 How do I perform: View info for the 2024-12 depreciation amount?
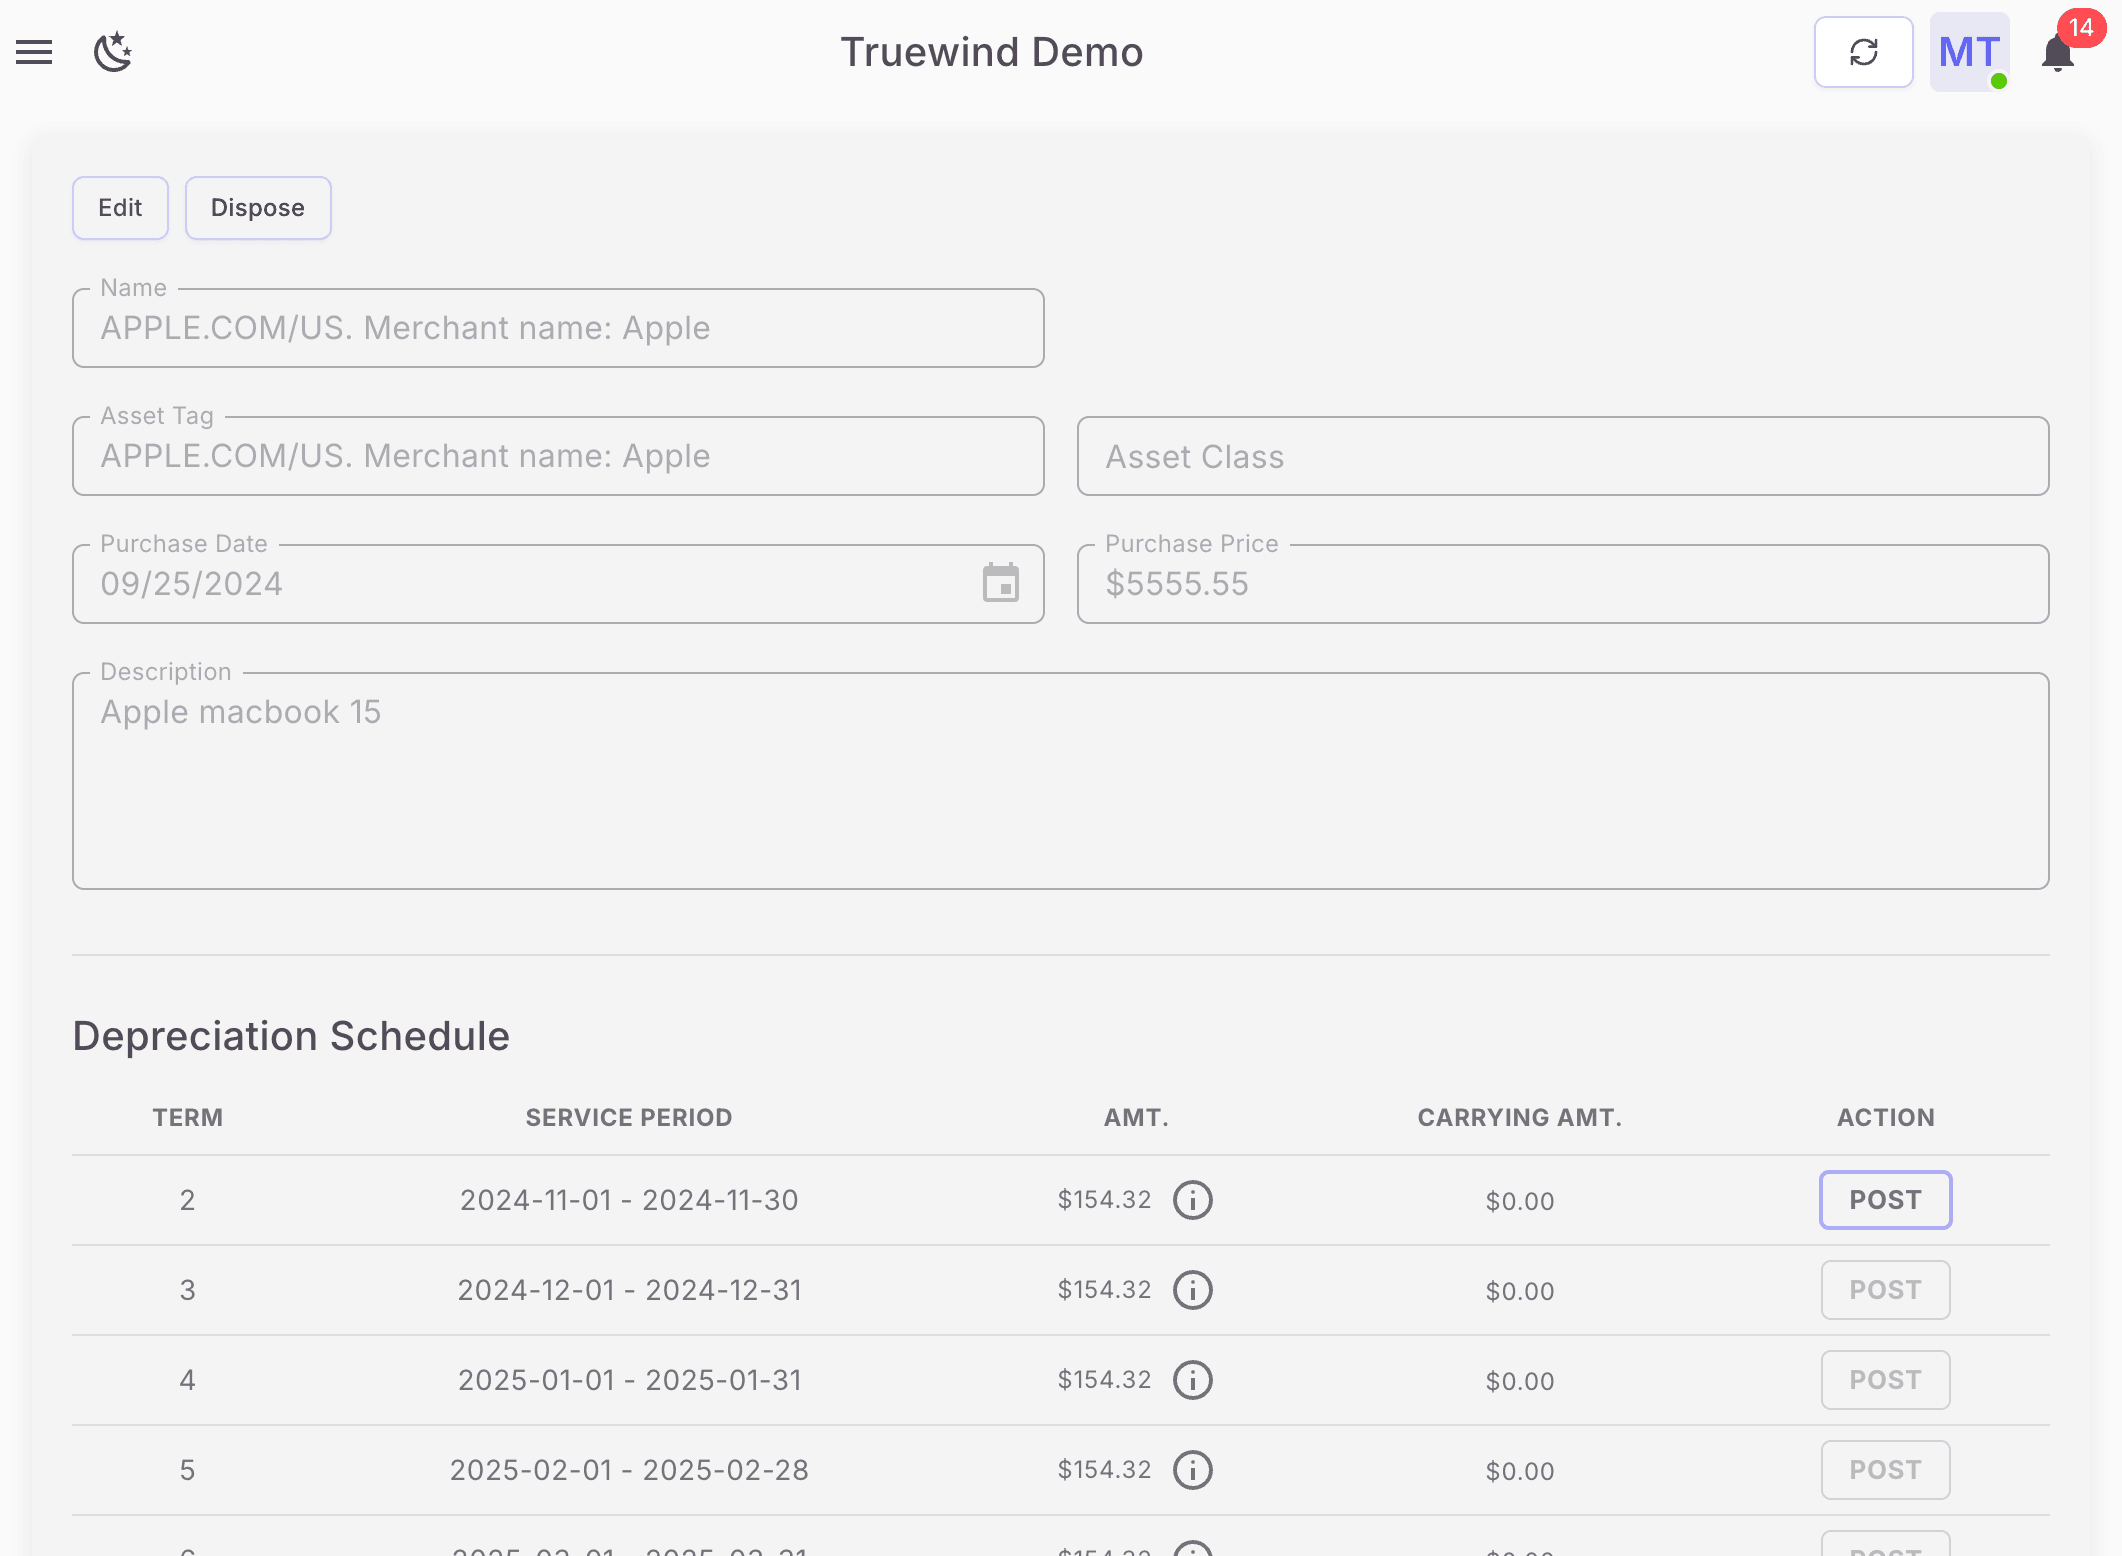click(1192, 1290)
